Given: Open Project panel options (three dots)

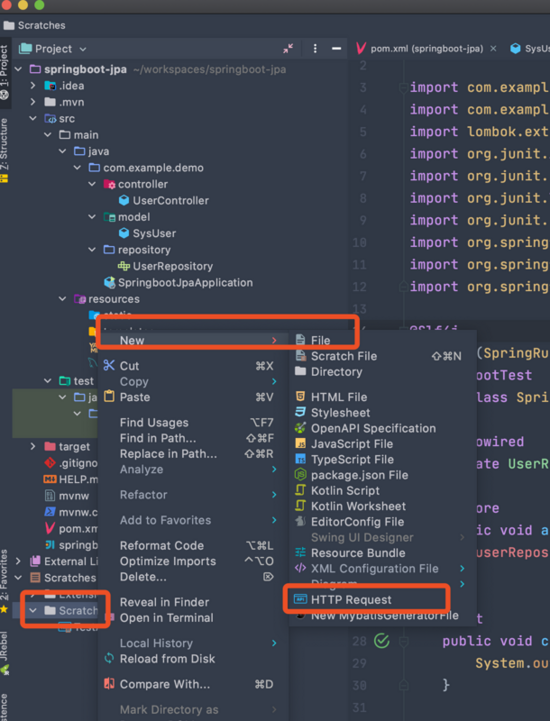Looking at the screenshot, I should (x=315, y=48).
